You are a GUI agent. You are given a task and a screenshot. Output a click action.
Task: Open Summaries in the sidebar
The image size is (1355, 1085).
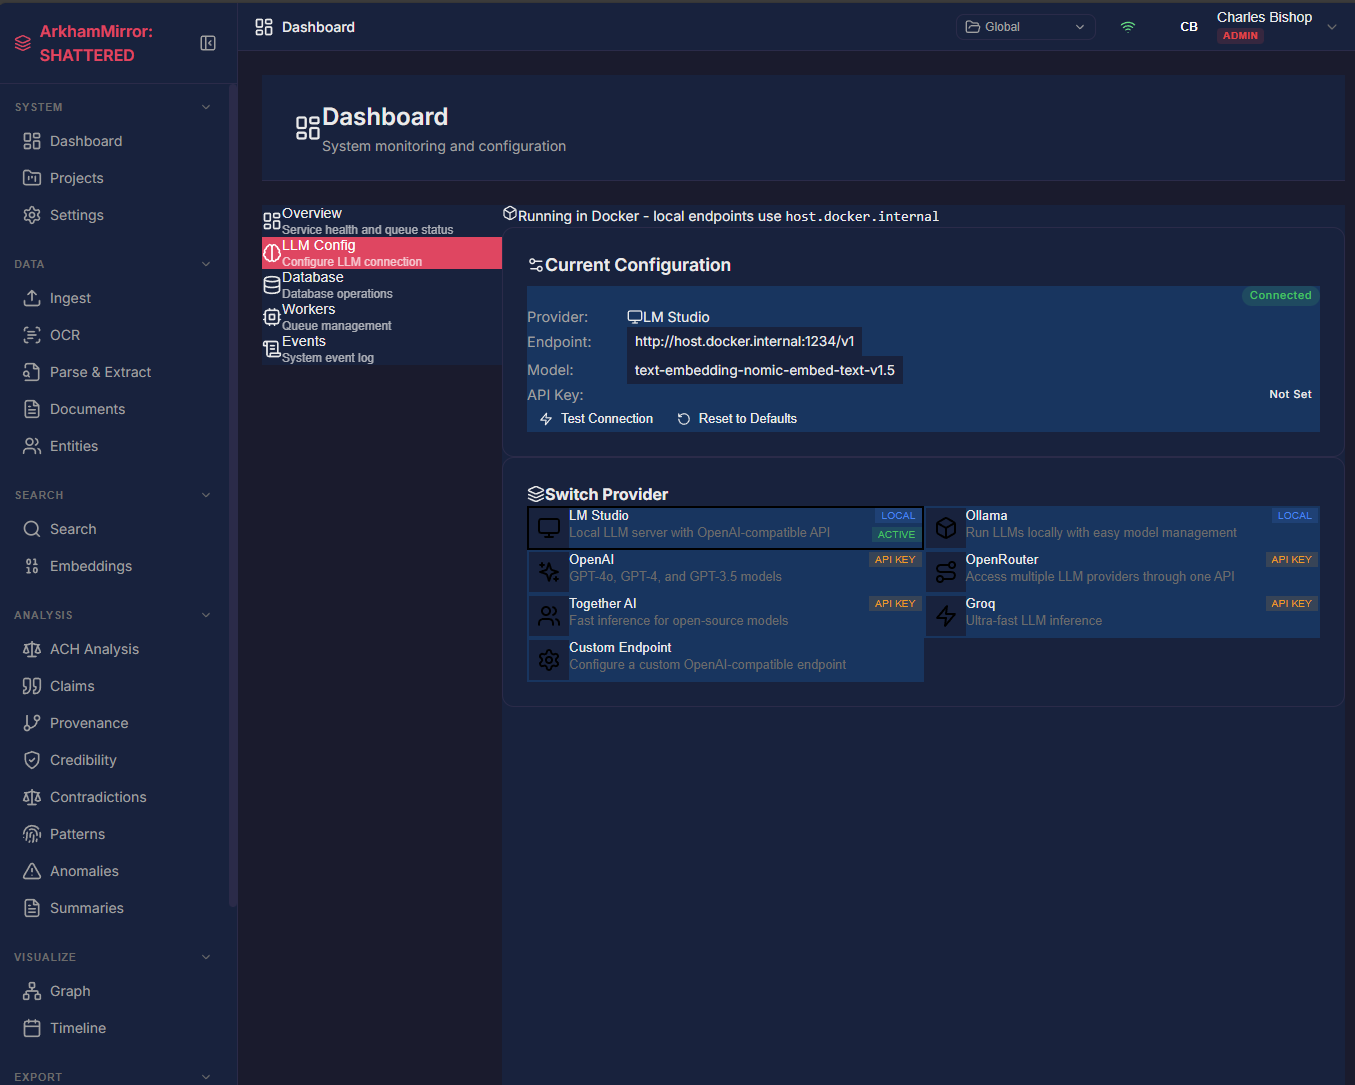click(114, 908)
